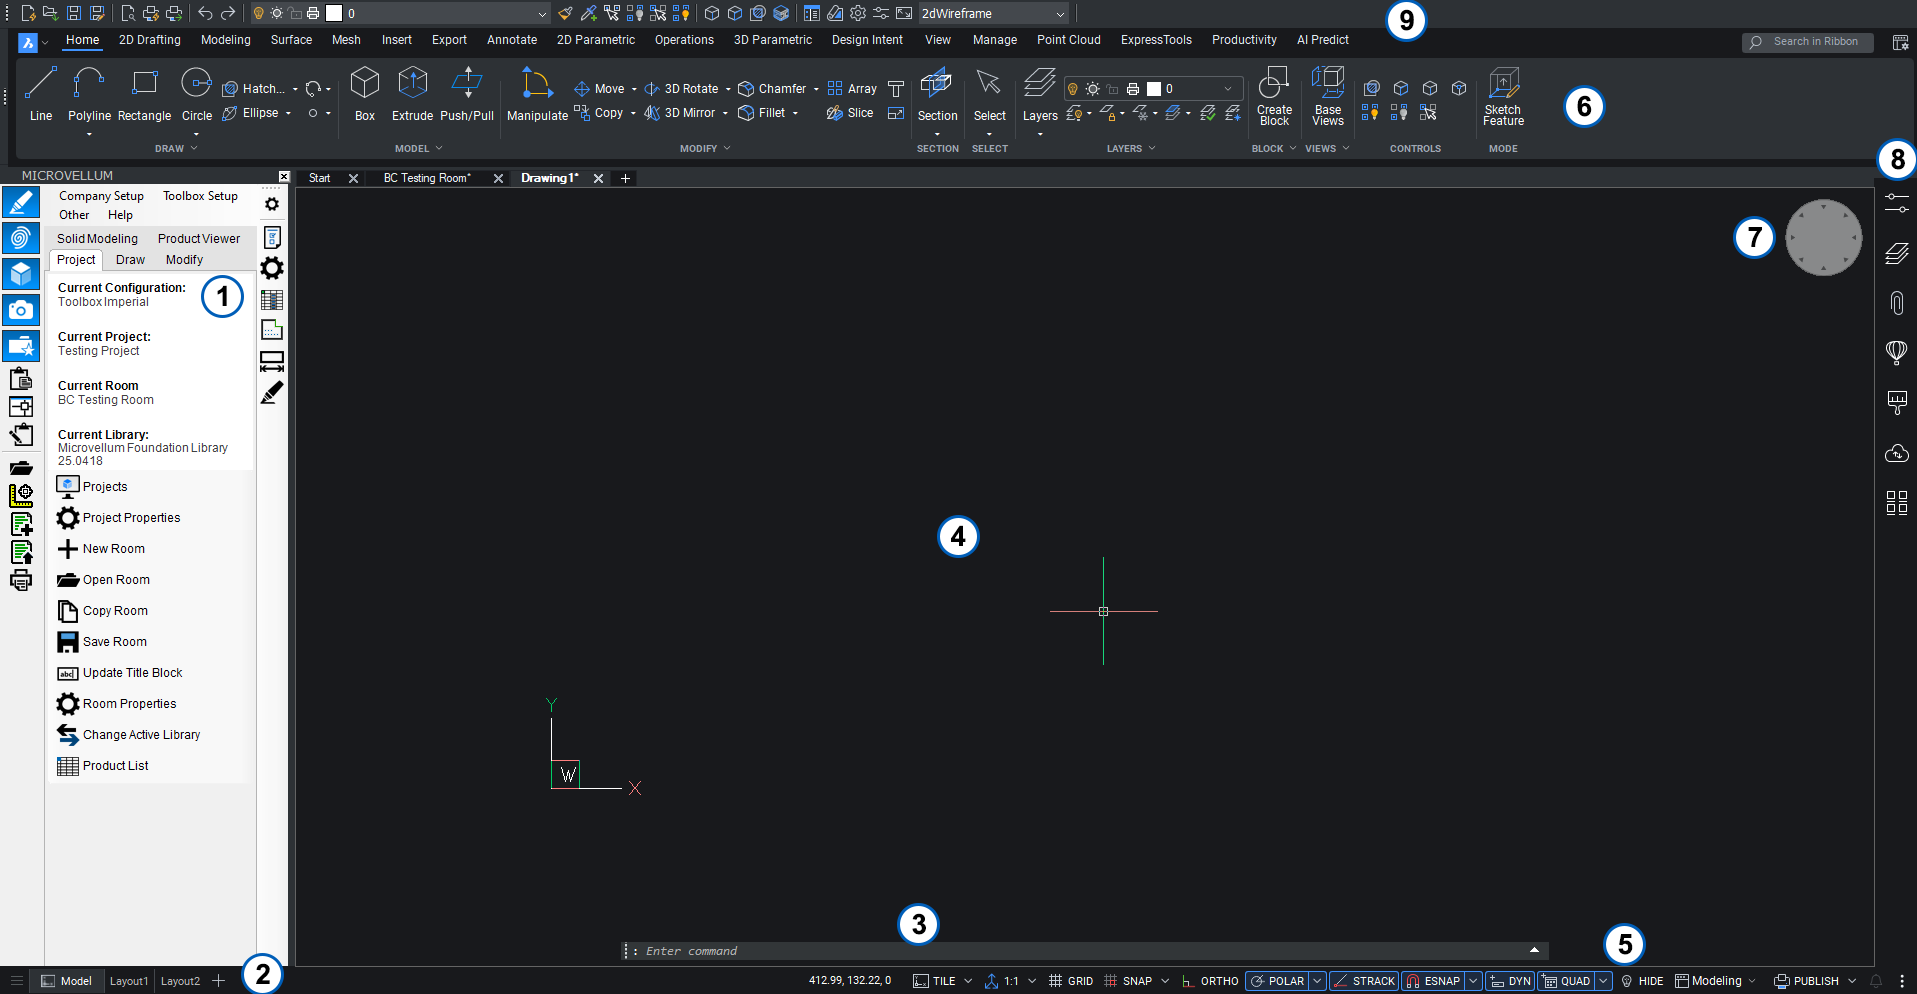Open the 2dWireframe visual style dropdown
Image resolution: width=1917 pixels, height=994 pixels.
[x=992, y=14]
